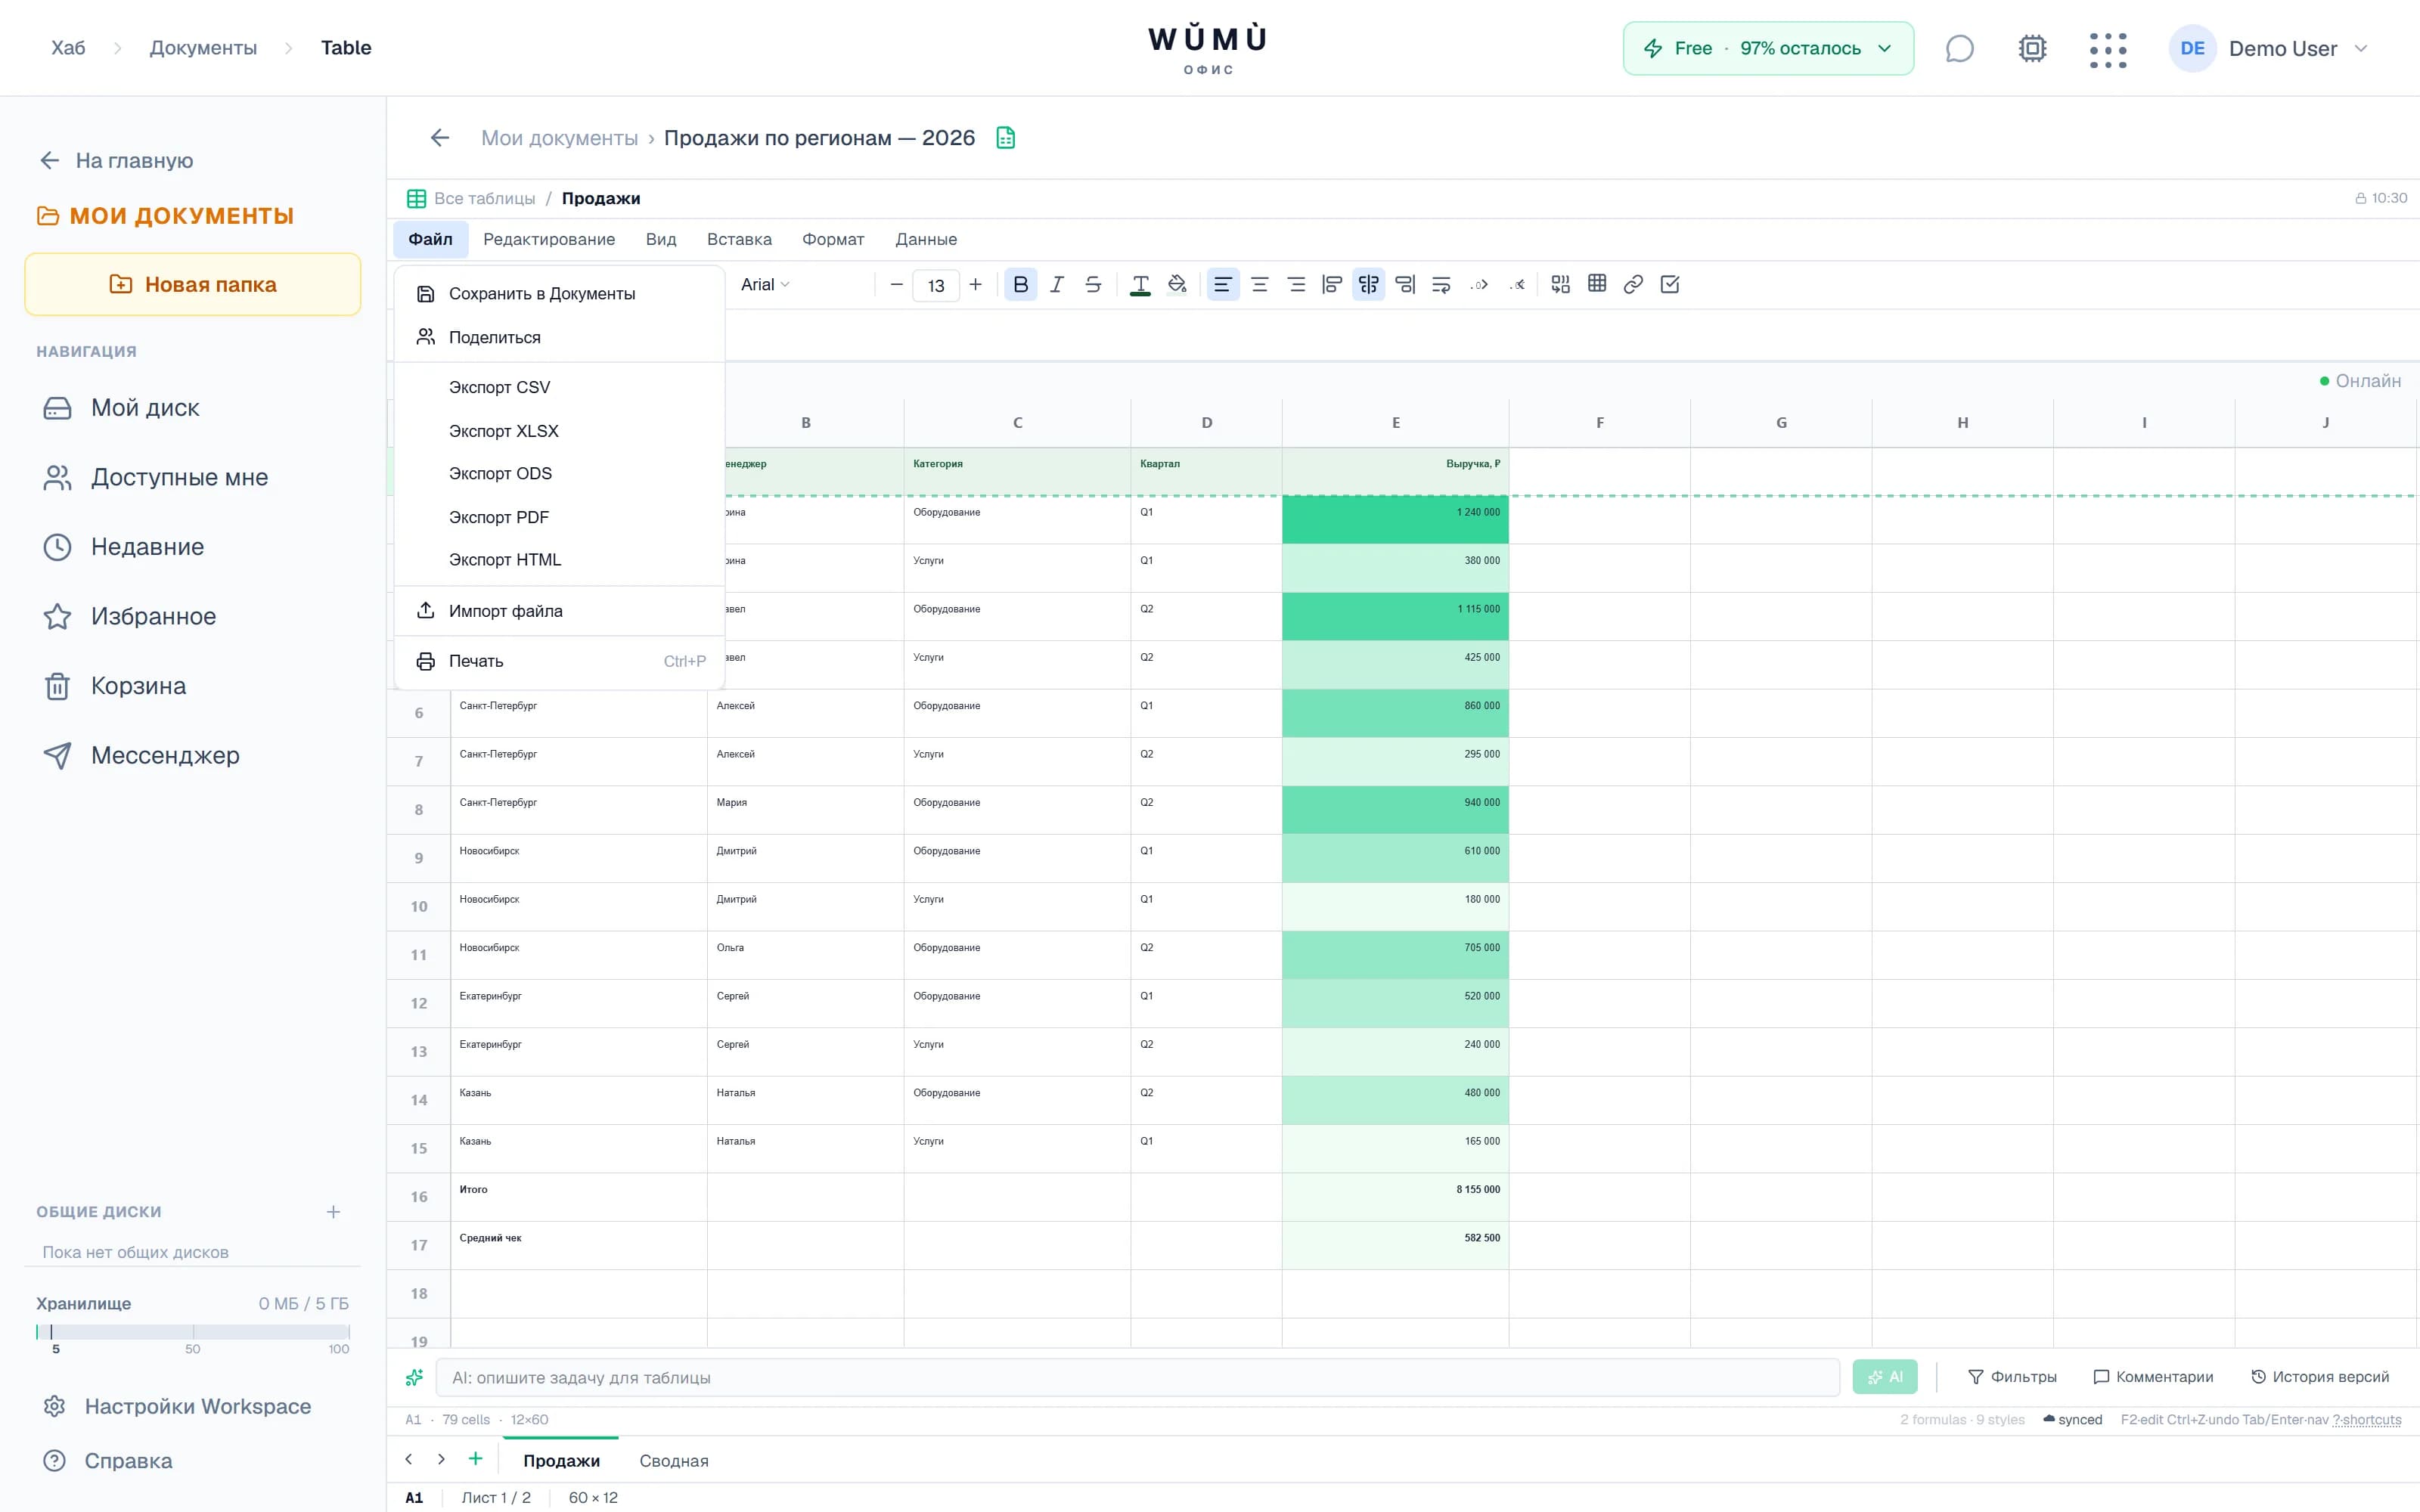Choose Экспорт CSV

click(x=560, y=387)
